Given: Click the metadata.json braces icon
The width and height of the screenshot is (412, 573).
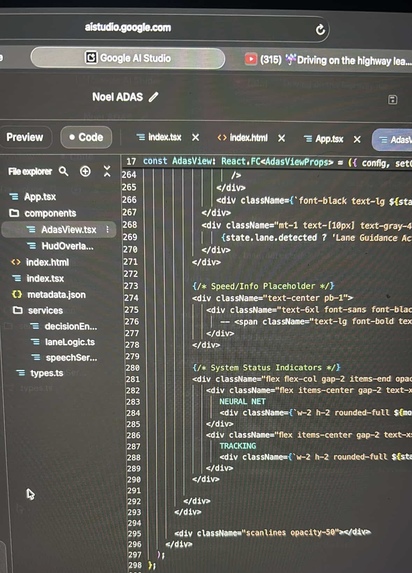Looking at the screenshot, I should click(17, 294).
